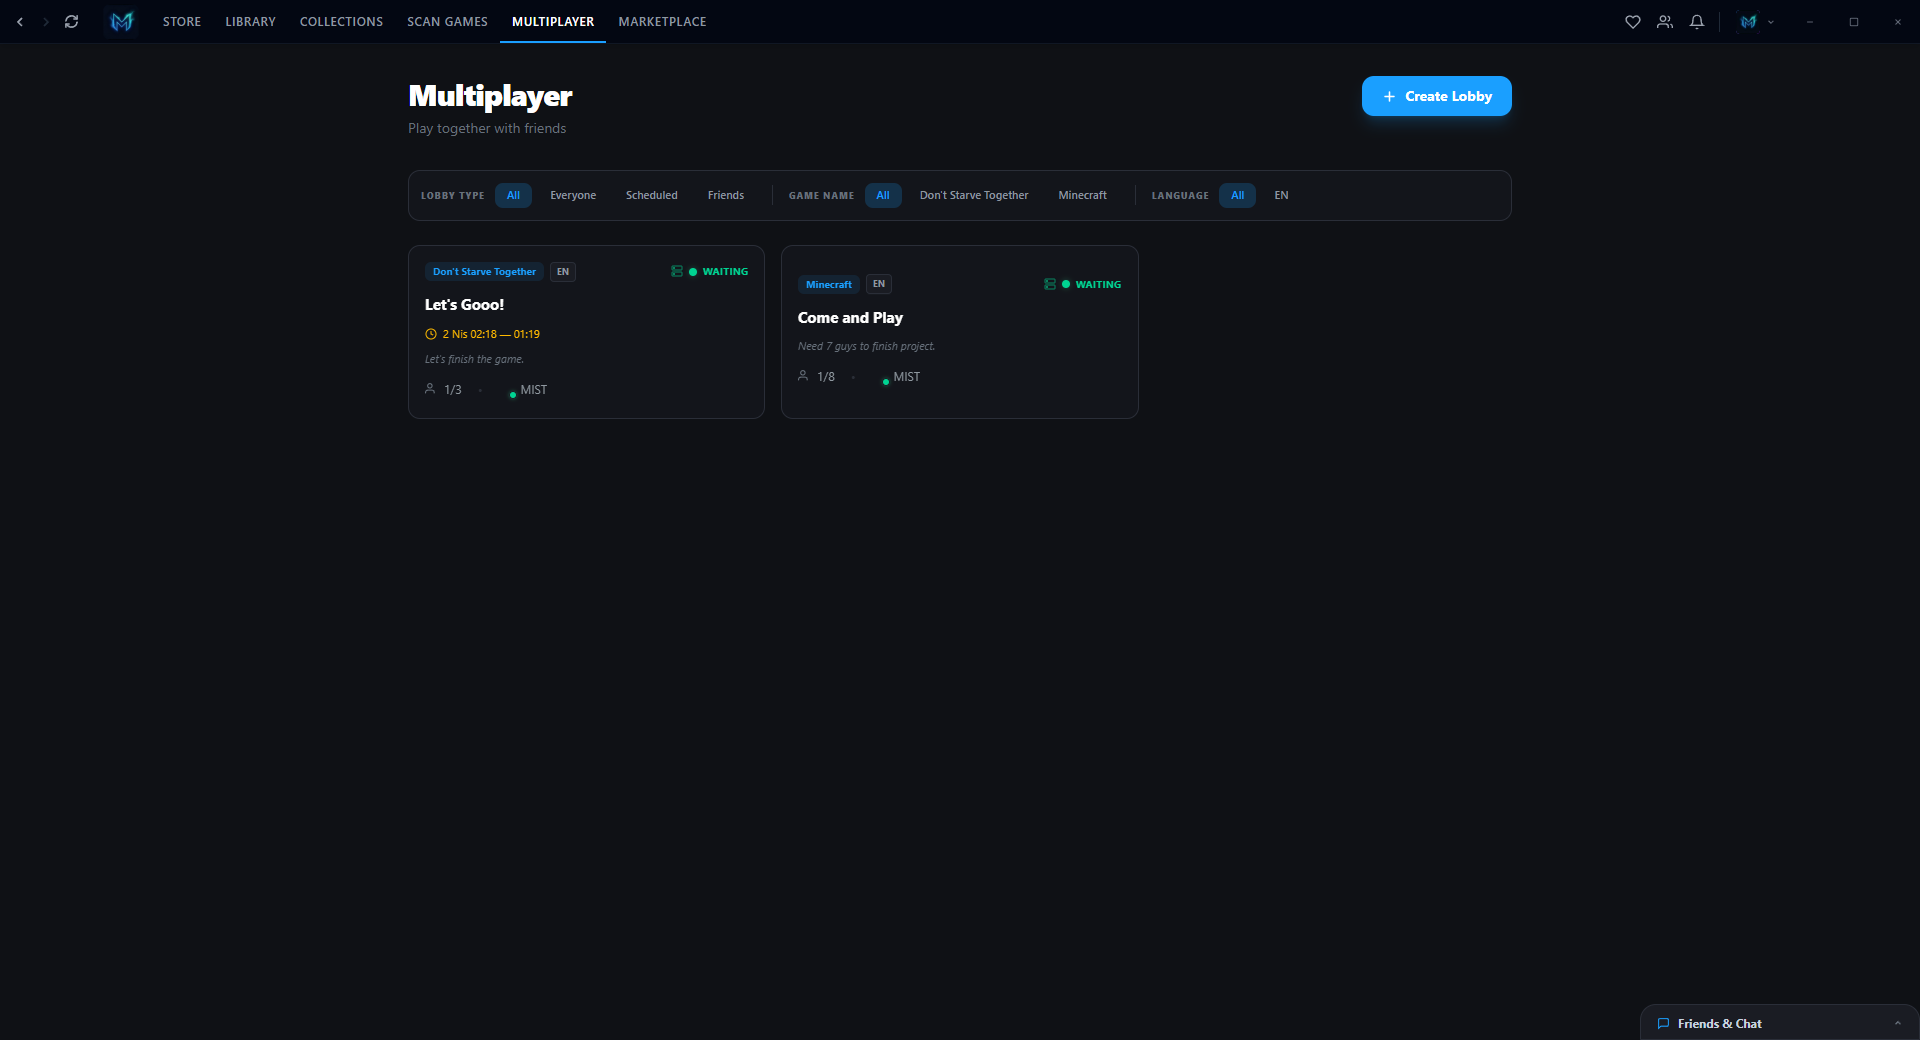Image resolution: width=1920 pixels, height=1040 pixels.
Task: Select All under Language filter
Action: click(x=1237, y=195)
